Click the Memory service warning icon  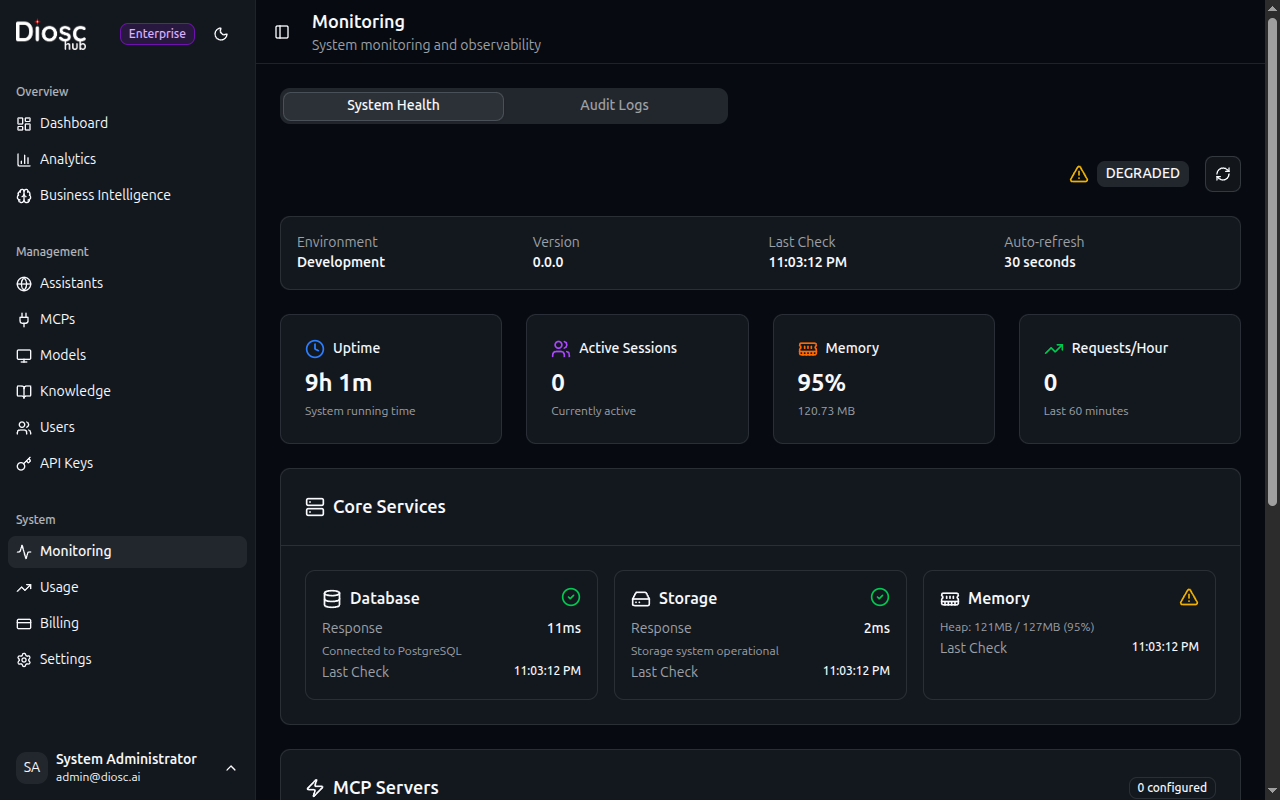click(1188, 597)
